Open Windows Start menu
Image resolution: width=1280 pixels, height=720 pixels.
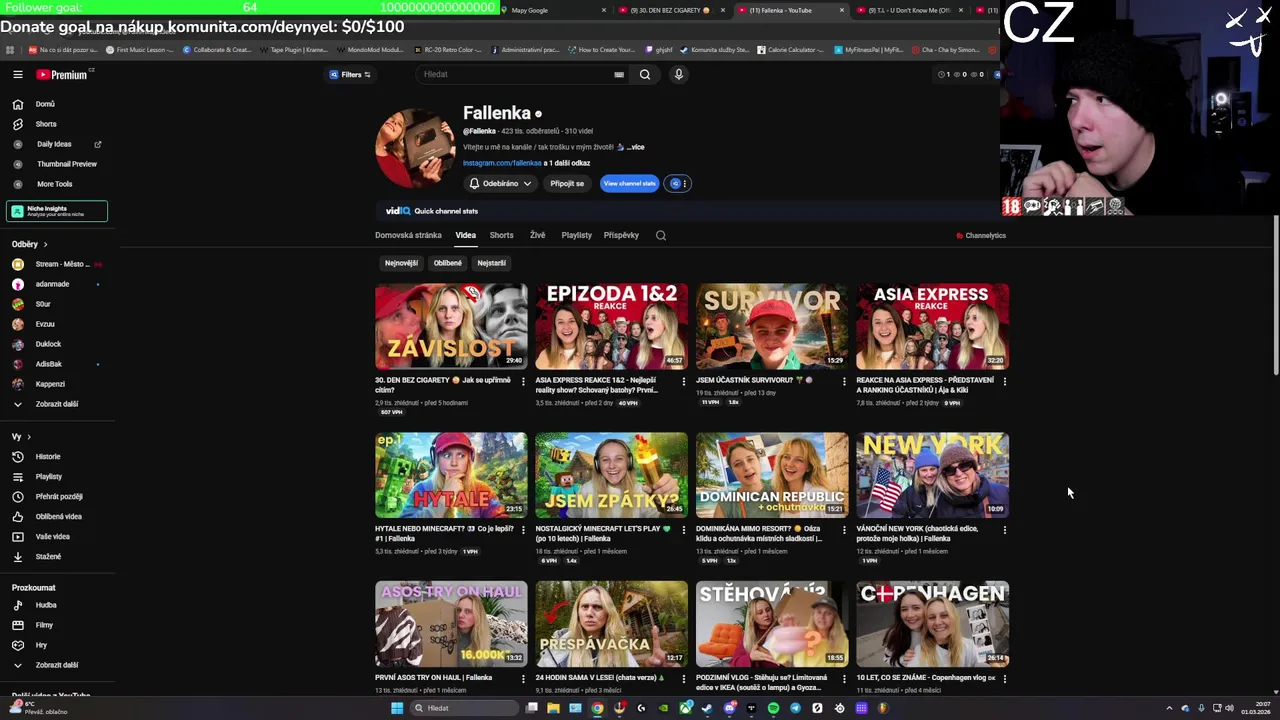[397, 708]
